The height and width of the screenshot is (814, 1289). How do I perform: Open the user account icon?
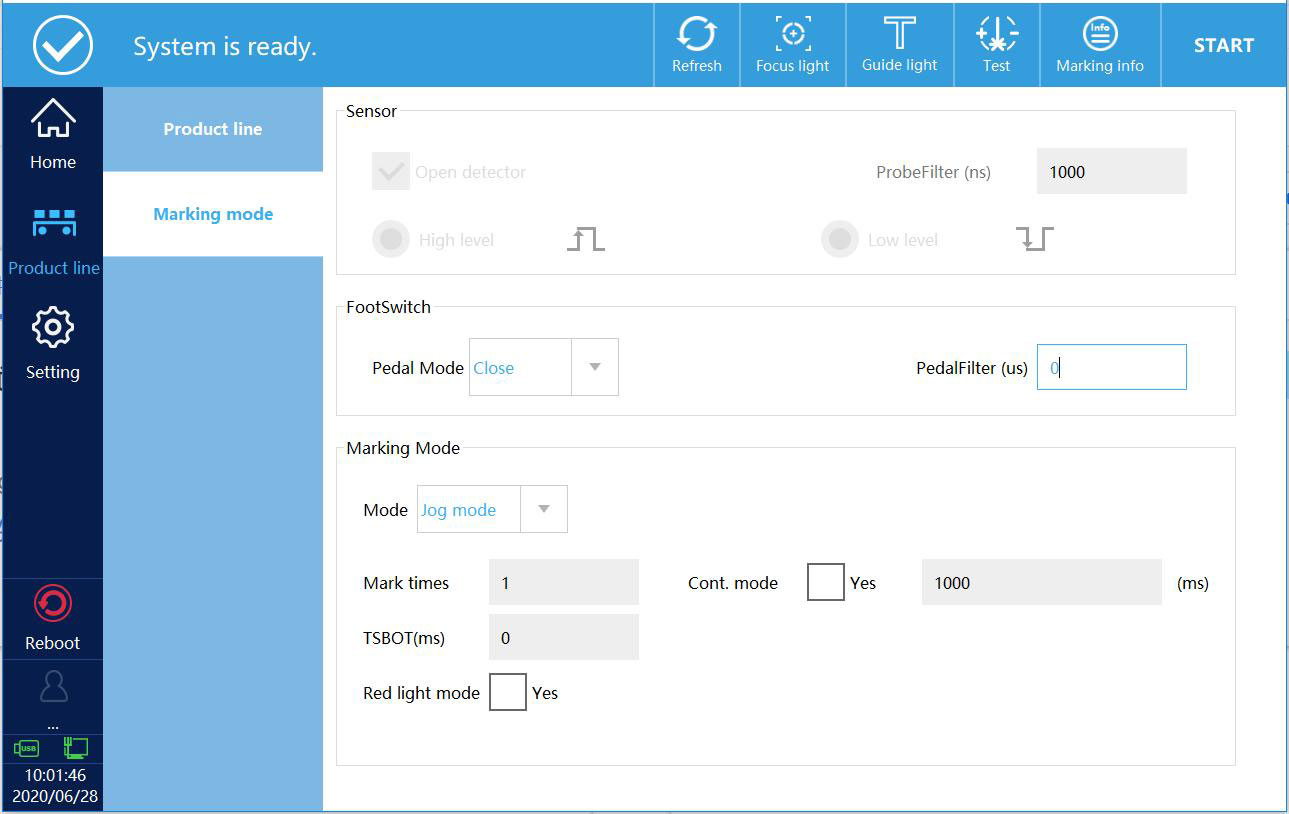(53, 687)
